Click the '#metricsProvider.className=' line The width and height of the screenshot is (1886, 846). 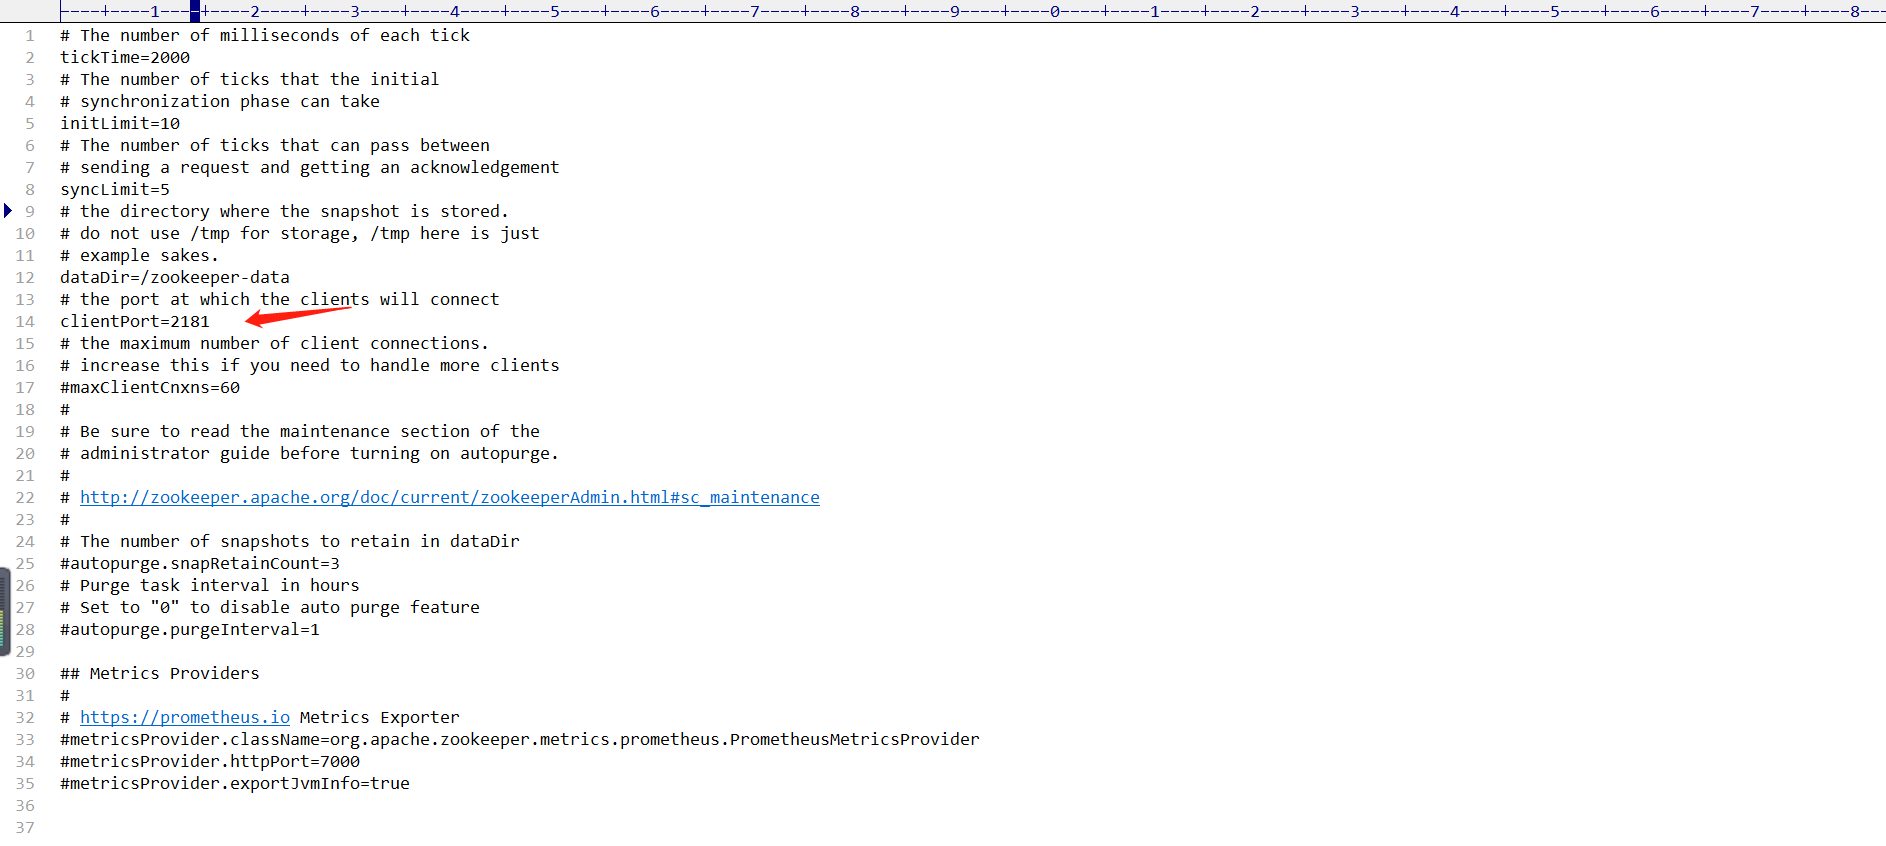point(520,739)
